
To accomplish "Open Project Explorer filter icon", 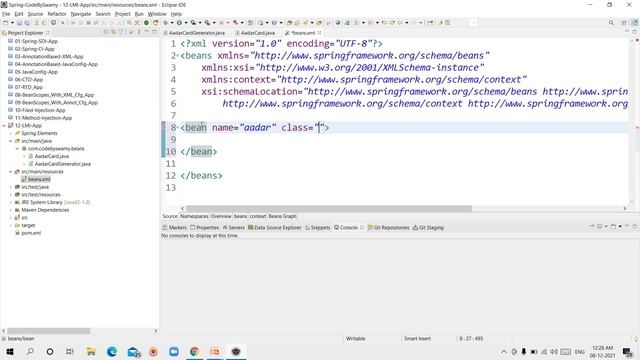I will [x=121, y=32].
